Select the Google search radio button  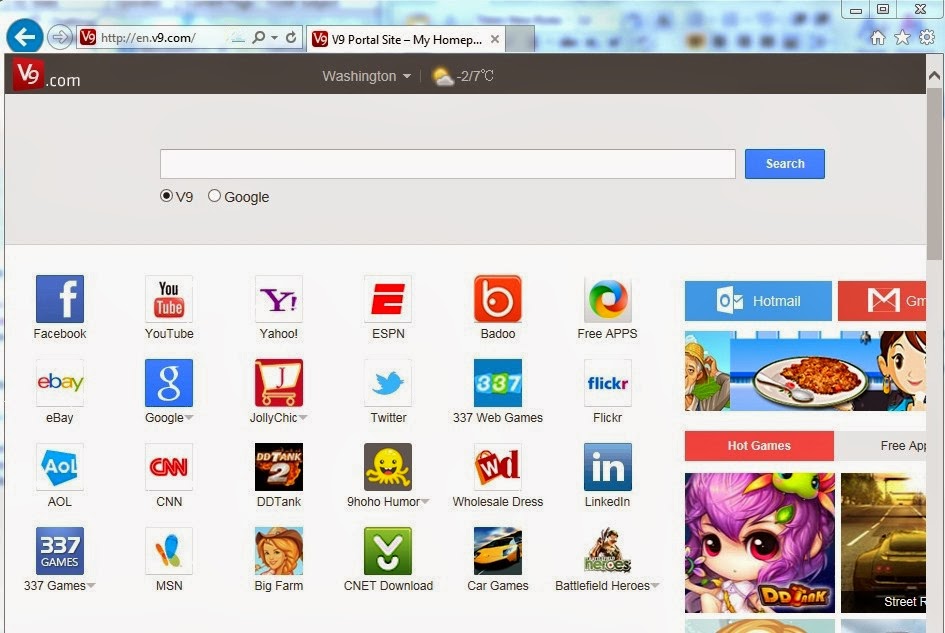coord(214,196)
